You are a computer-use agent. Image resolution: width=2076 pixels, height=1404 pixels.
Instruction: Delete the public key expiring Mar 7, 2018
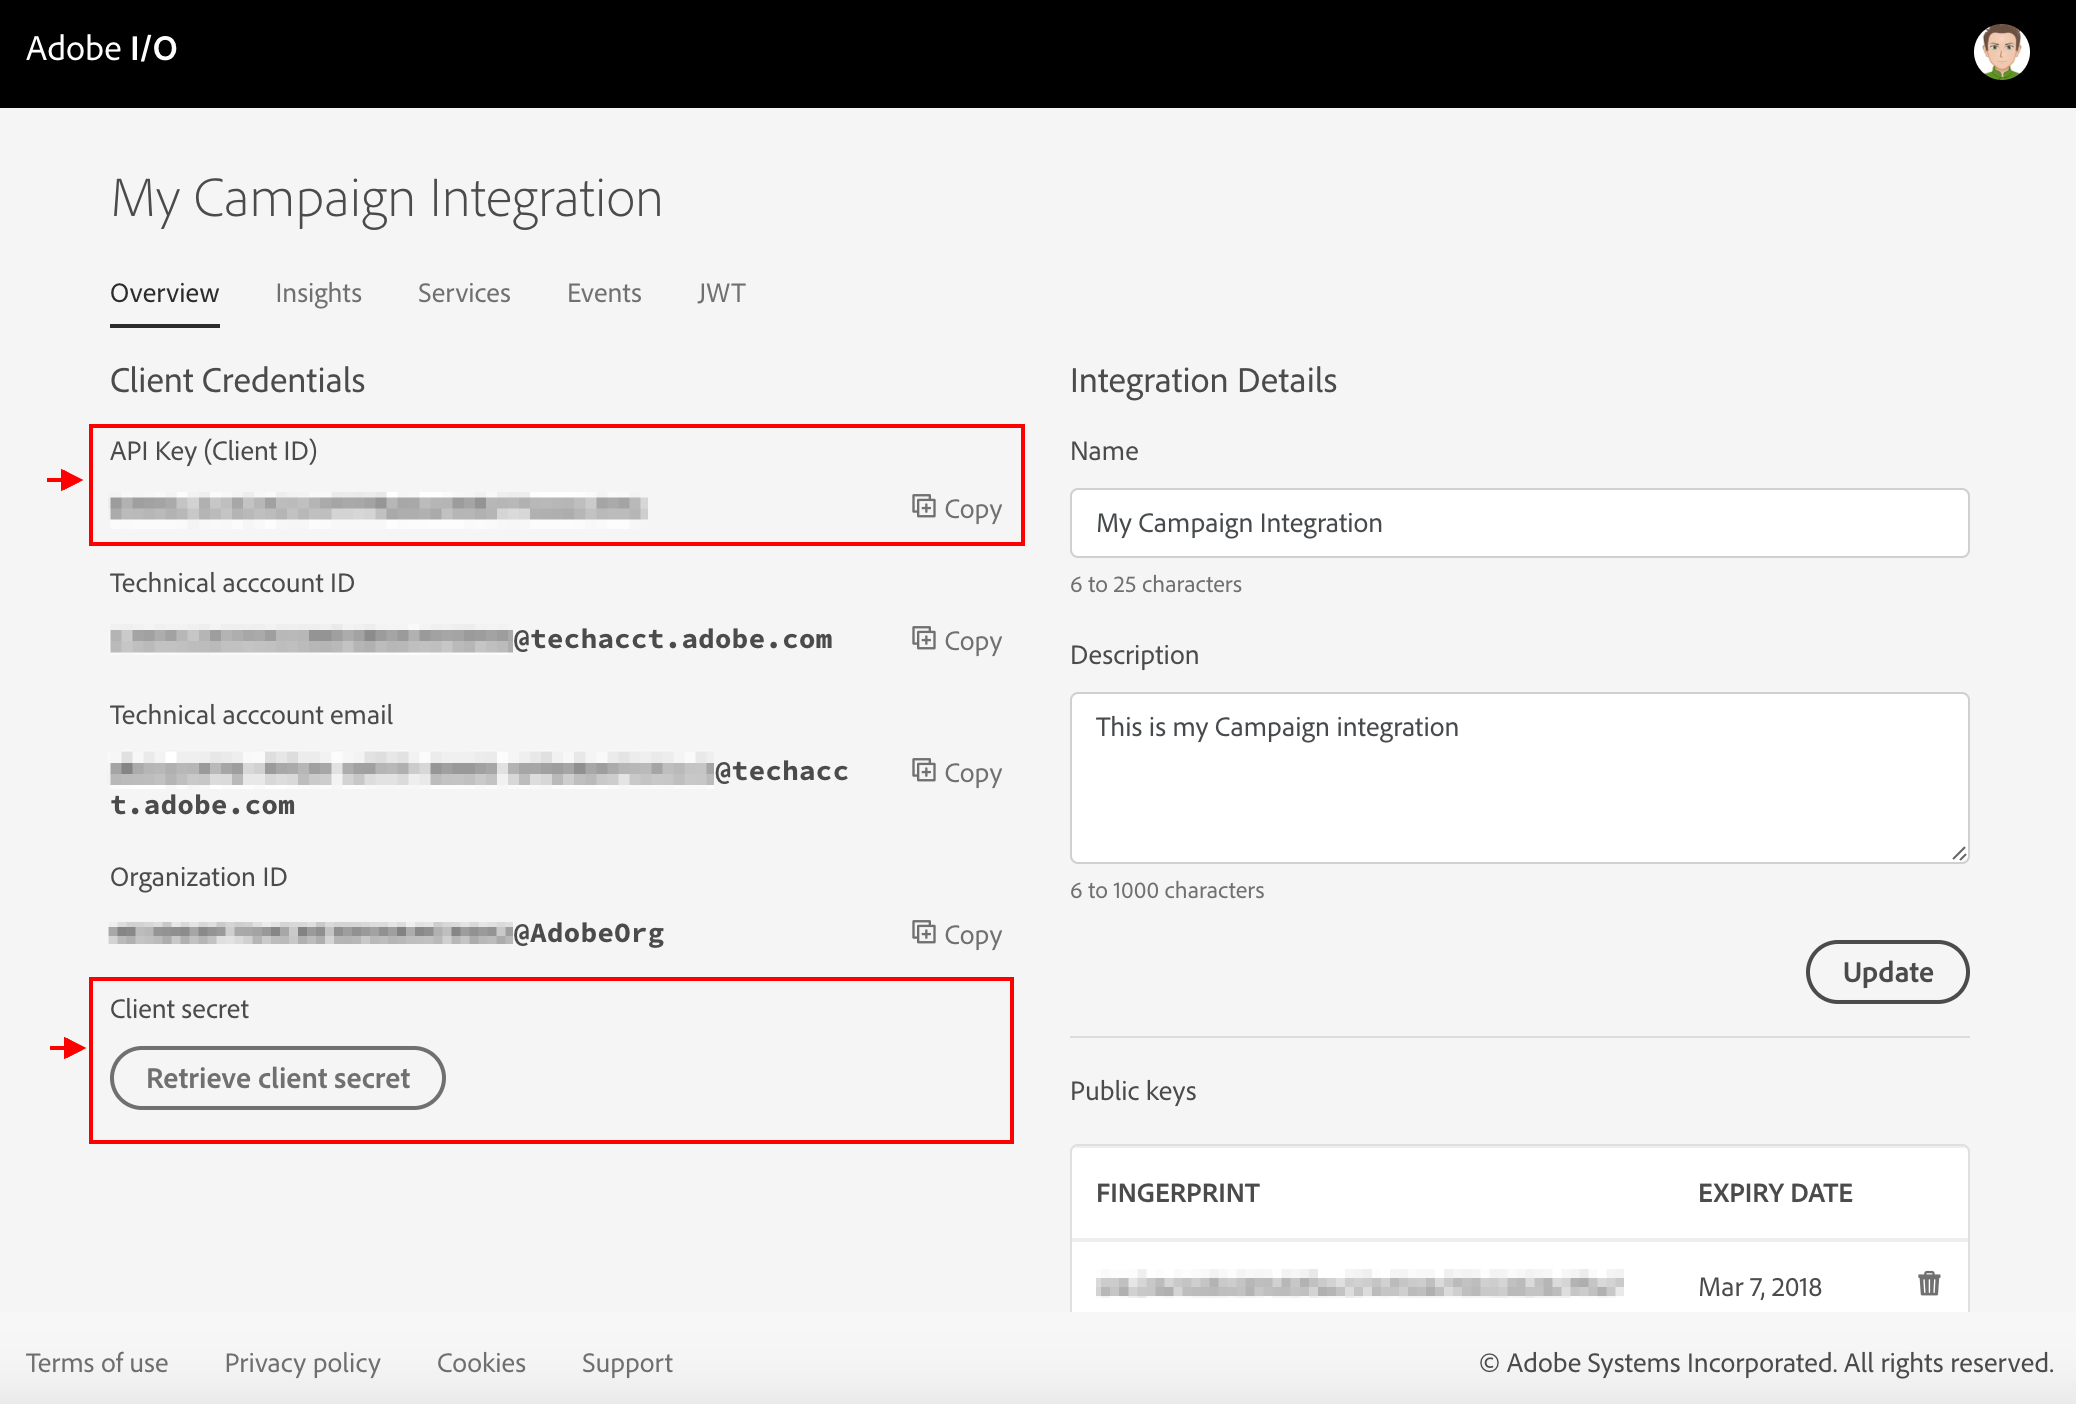tap(1929, 1284)
